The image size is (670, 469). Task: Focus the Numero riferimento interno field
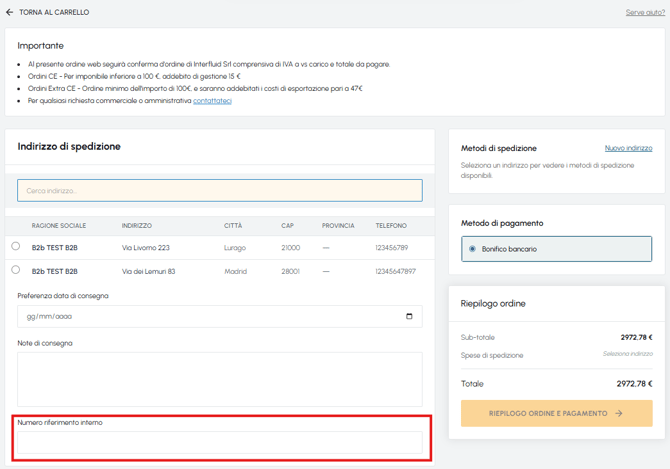click(220, 443)
